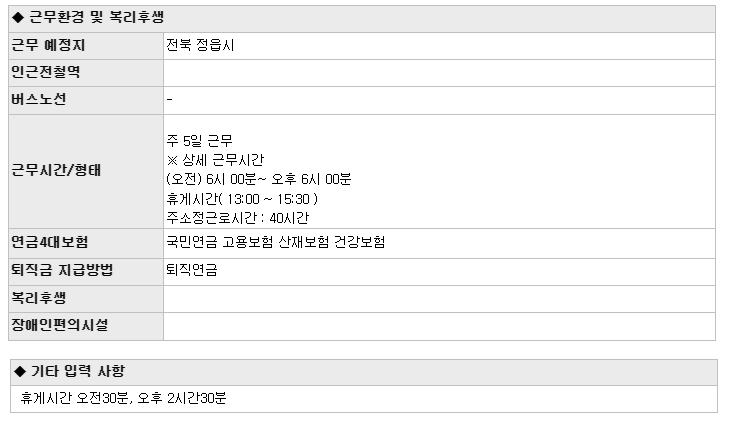
Task: Select the 근무 예정지 row label
Action: click(48, 46)
